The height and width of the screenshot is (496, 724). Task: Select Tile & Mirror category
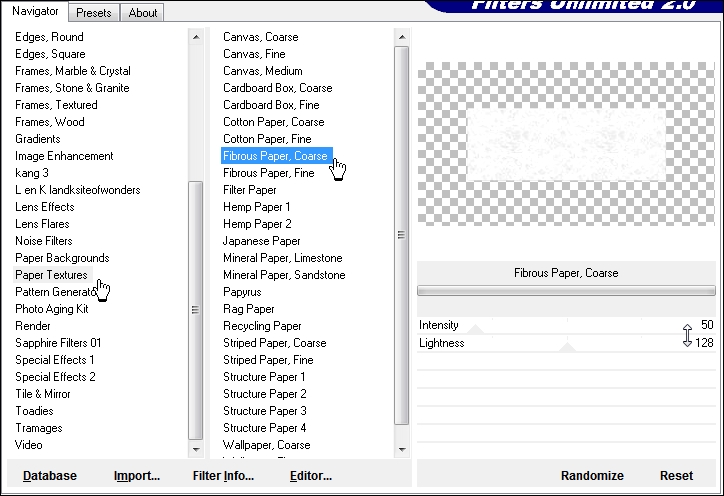coord(43,394)
